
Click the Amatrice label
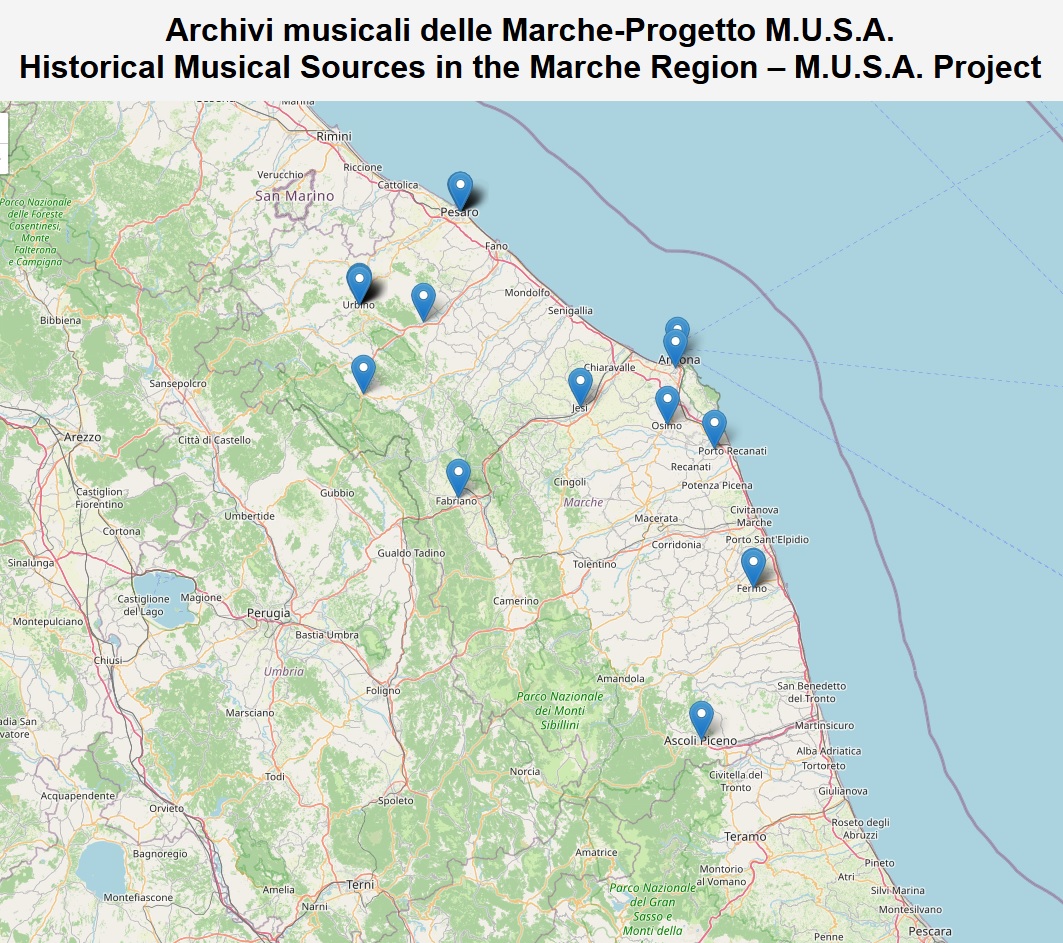[596, 853]
